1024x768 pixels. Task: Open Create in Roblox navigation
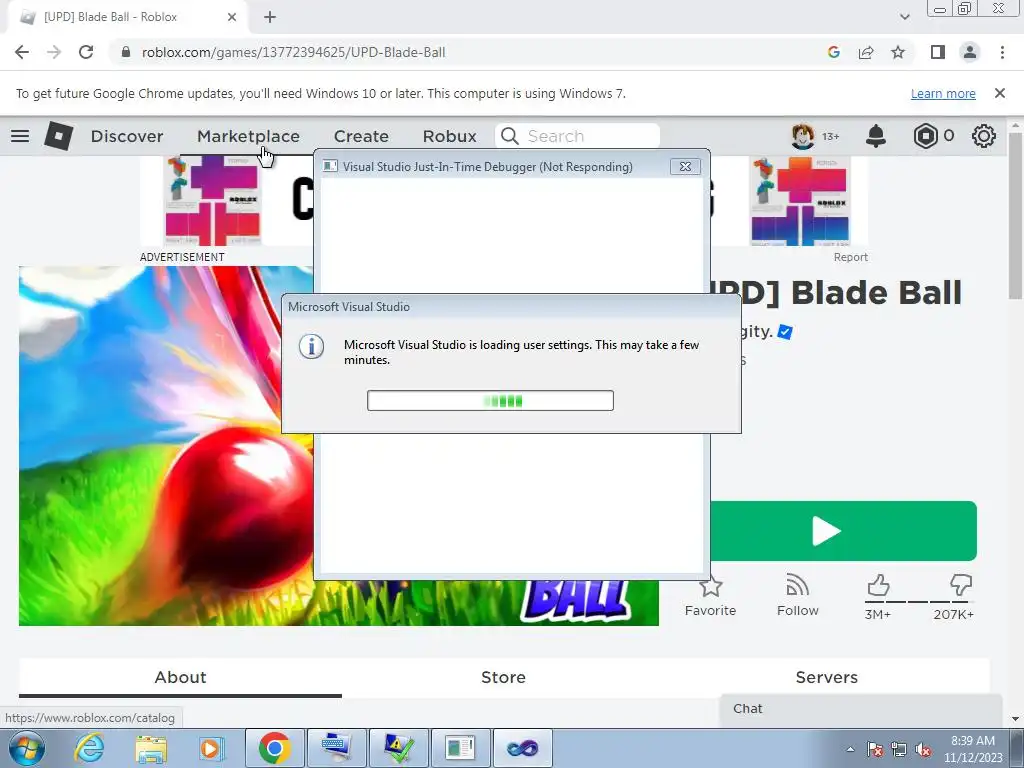point(361,136)
